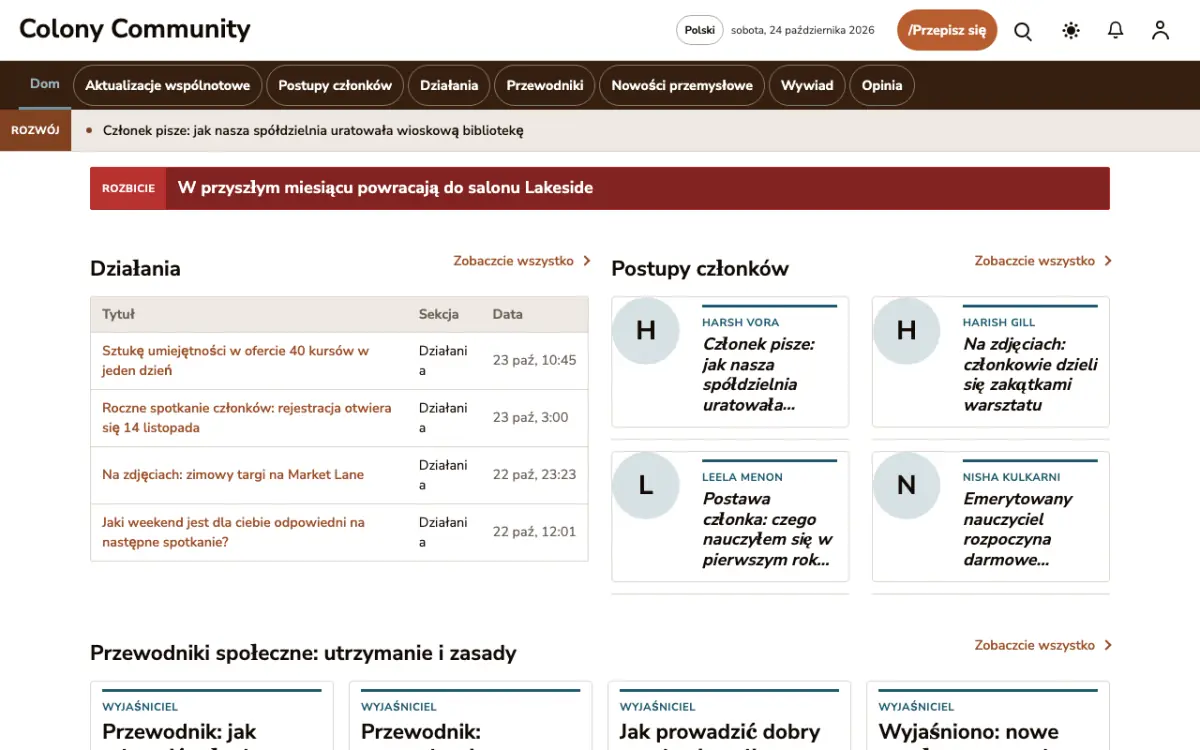The image size is (1200, 750).
Task: Open article Roczne spotkanie członków rejestracja
Action: (247, 418)
